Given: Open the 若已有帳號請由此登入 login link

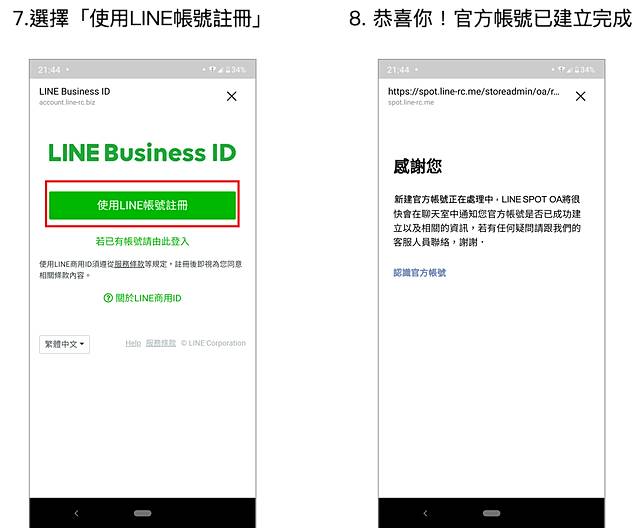Looking at the screenshot, I should (x=142, y=241).
